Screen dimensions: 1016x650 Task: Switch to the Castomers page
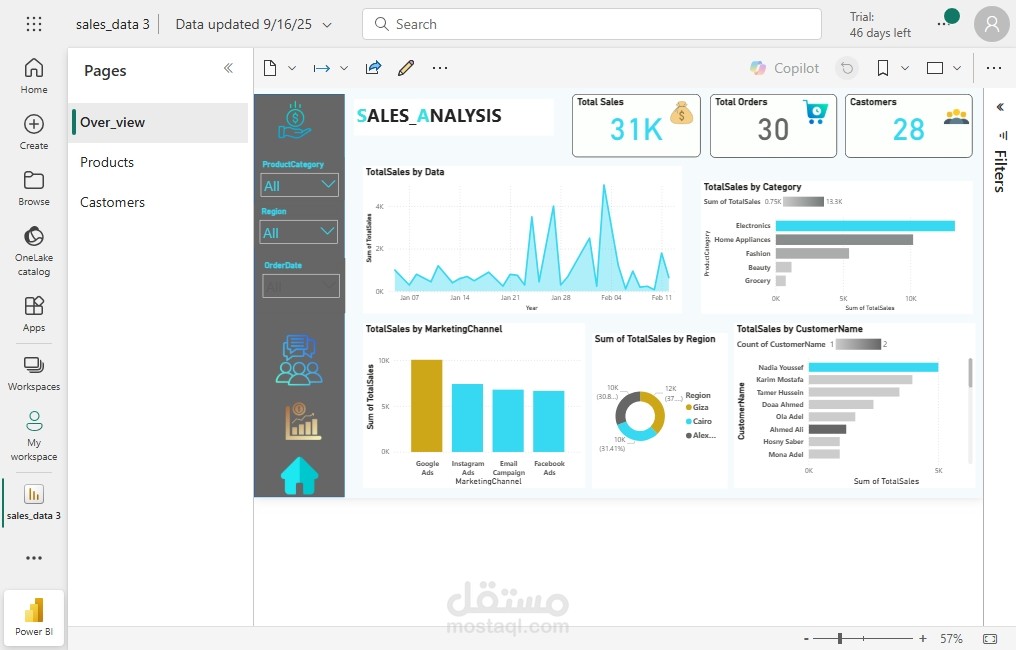tap(159, 203)
